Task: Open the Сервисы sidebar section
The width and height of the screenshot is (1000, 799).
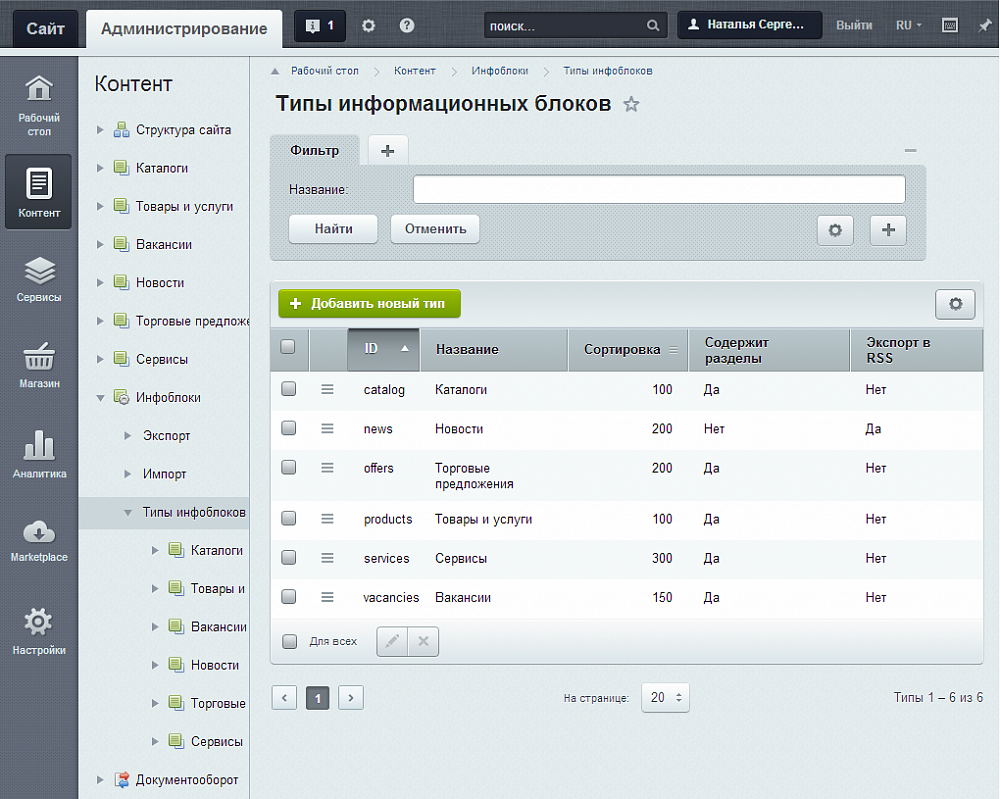Action: point(38,280)
